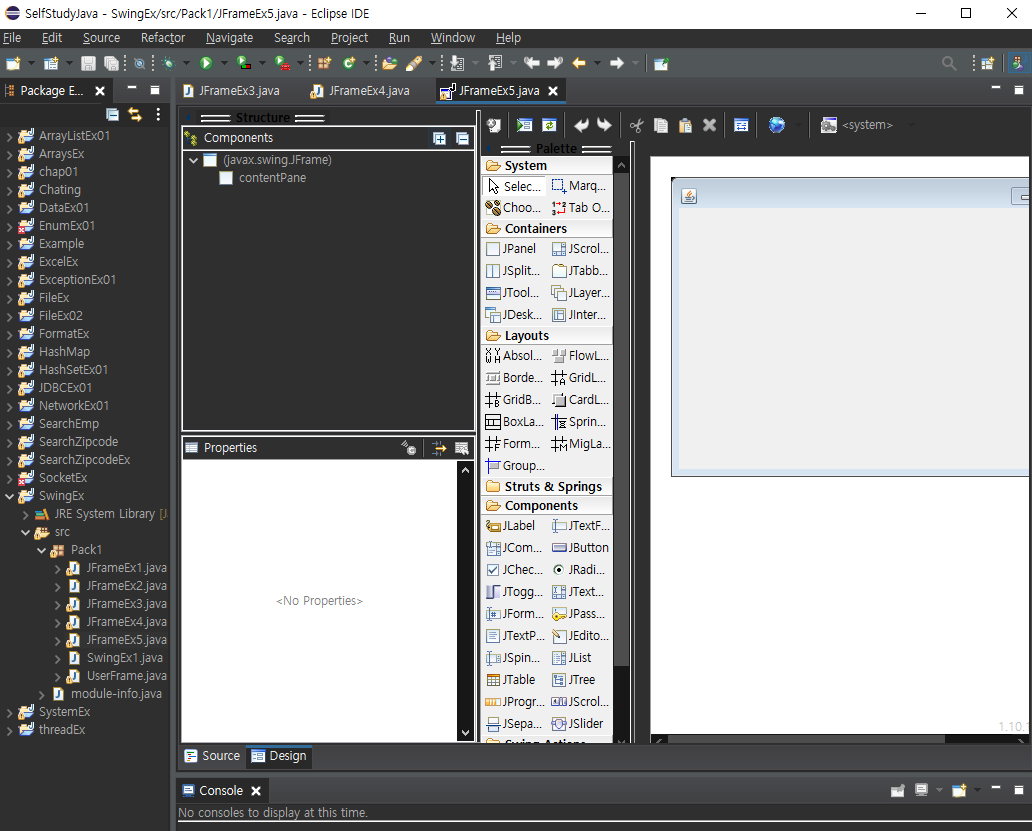This screenshot has width=1032, height=831.
Task: Pick the JLabel component in the palette
Action: point(511,526)
